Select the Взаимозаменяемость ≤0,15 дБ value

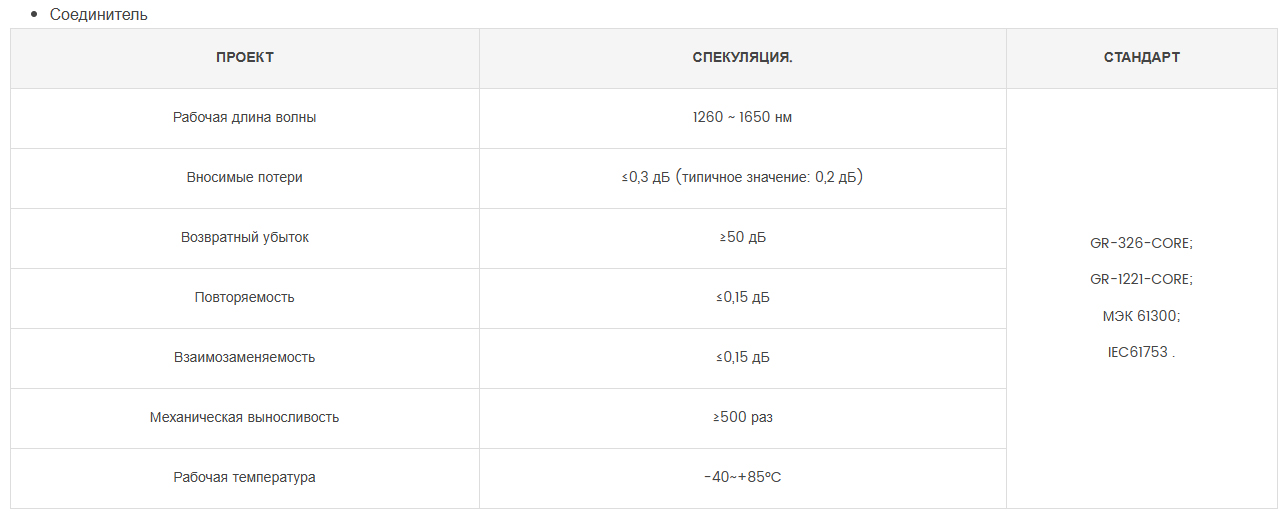[743, 358]
